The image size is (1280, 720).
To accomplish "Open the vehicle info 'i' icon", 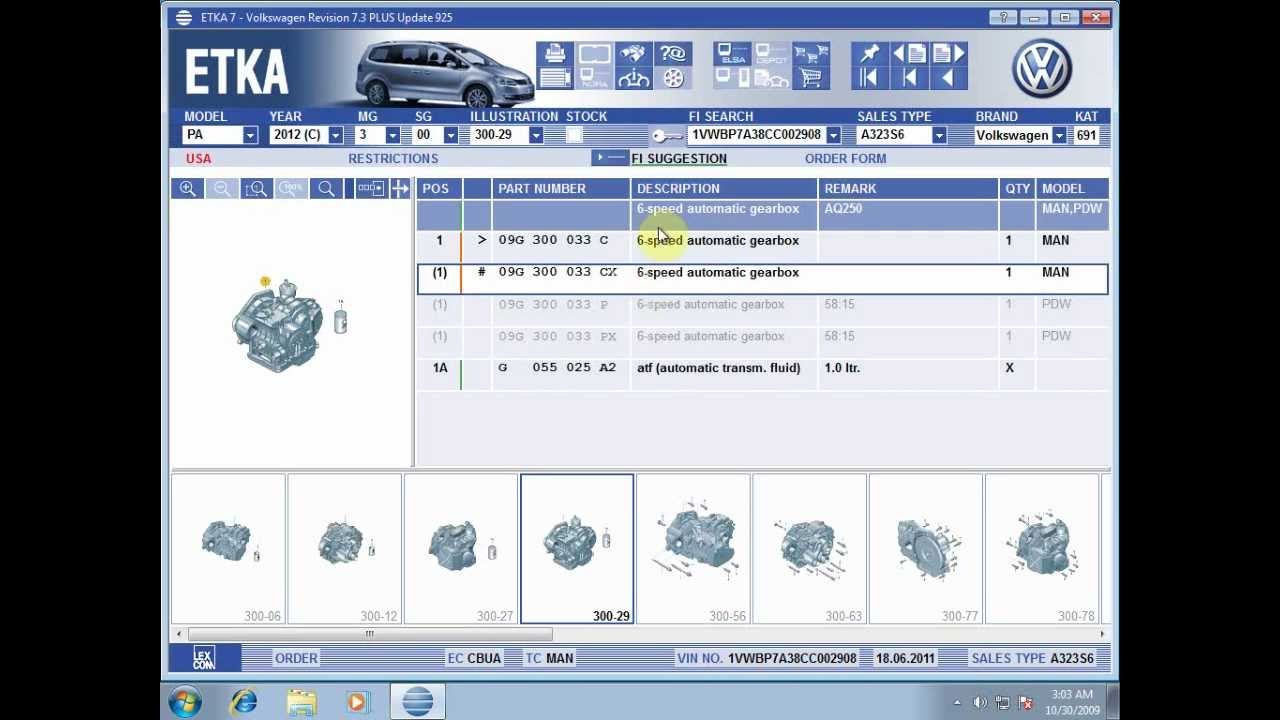I will 633,78.
